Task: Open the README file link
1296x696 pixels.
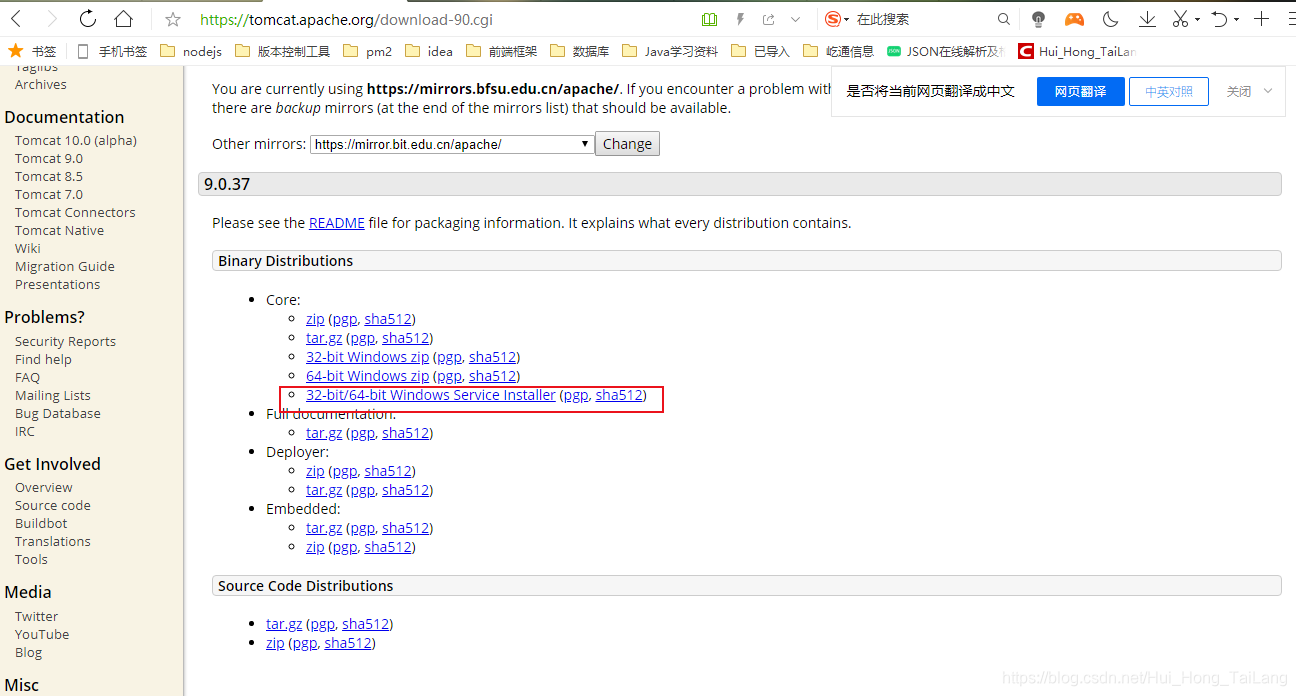Action: pos(337,223)
